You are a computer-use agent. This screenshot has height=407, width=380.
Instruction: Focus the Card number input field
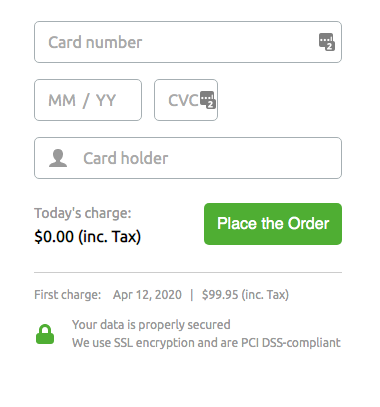click(188, 42)
